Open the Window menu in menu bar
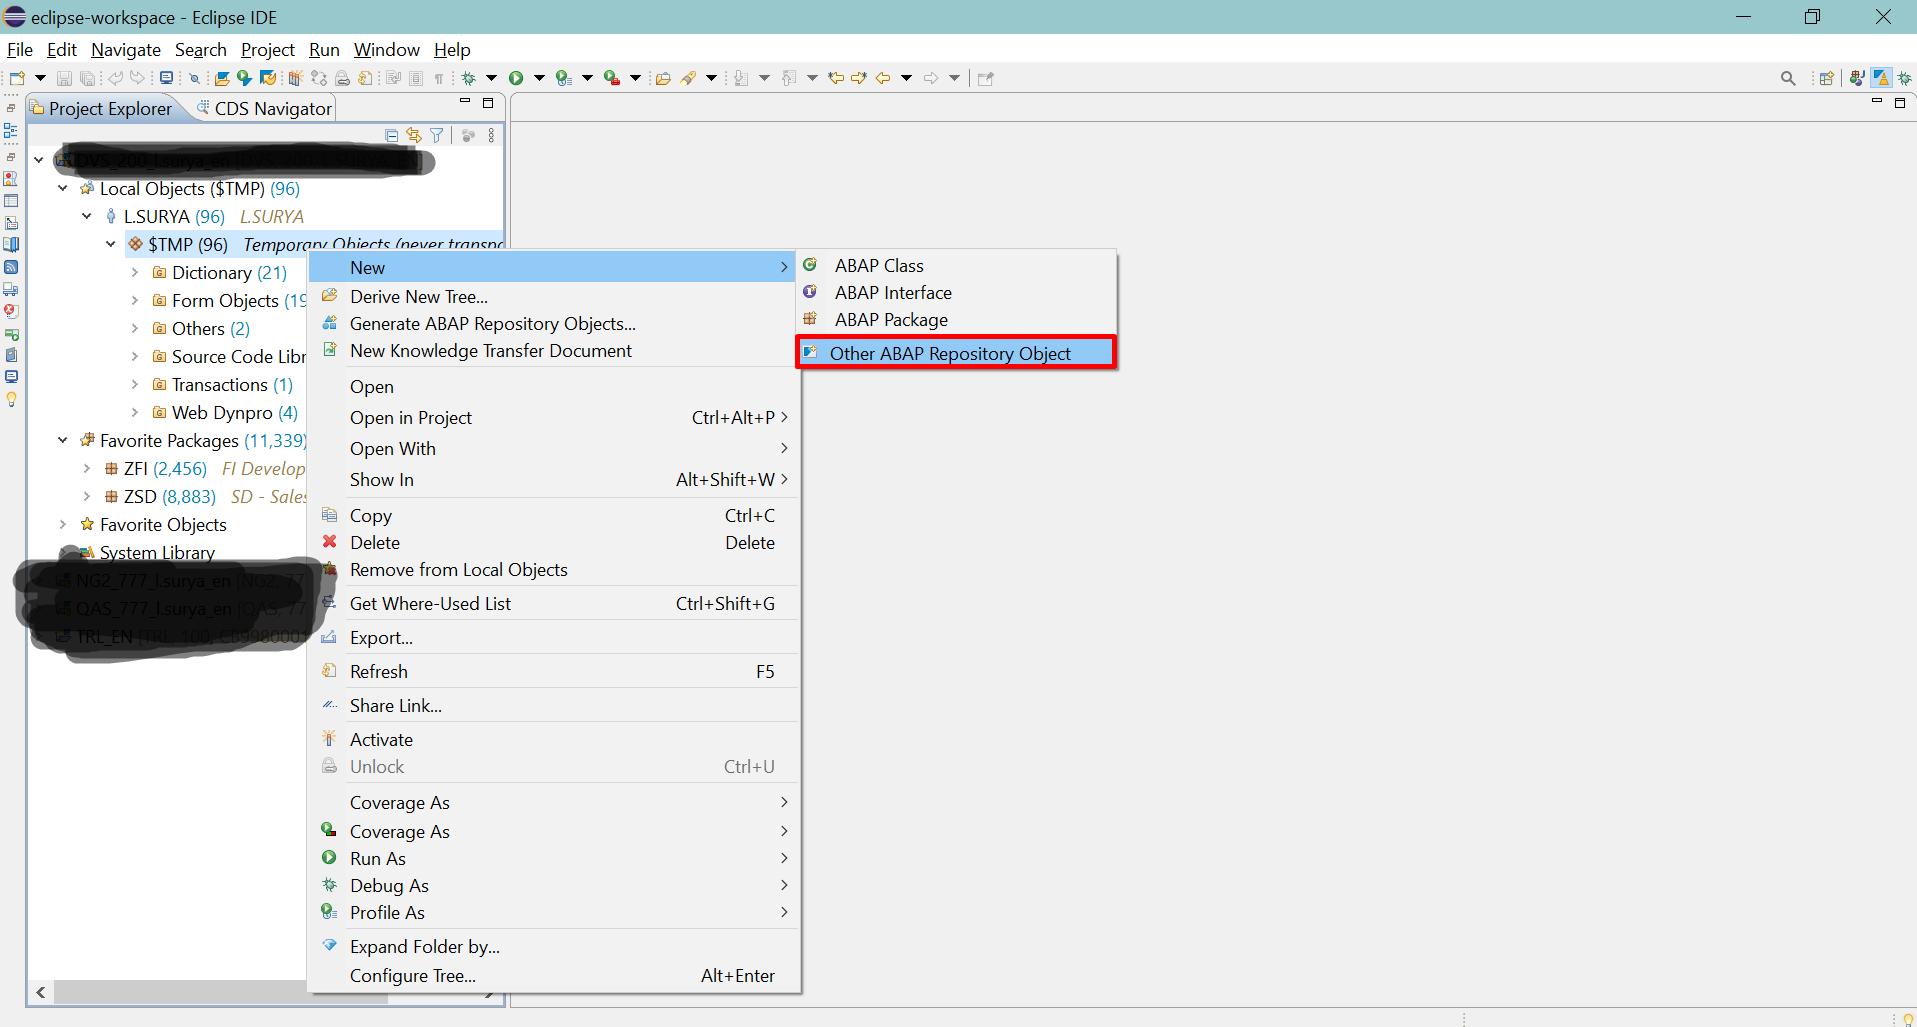 pyautogui.click(x=386, y=50)
